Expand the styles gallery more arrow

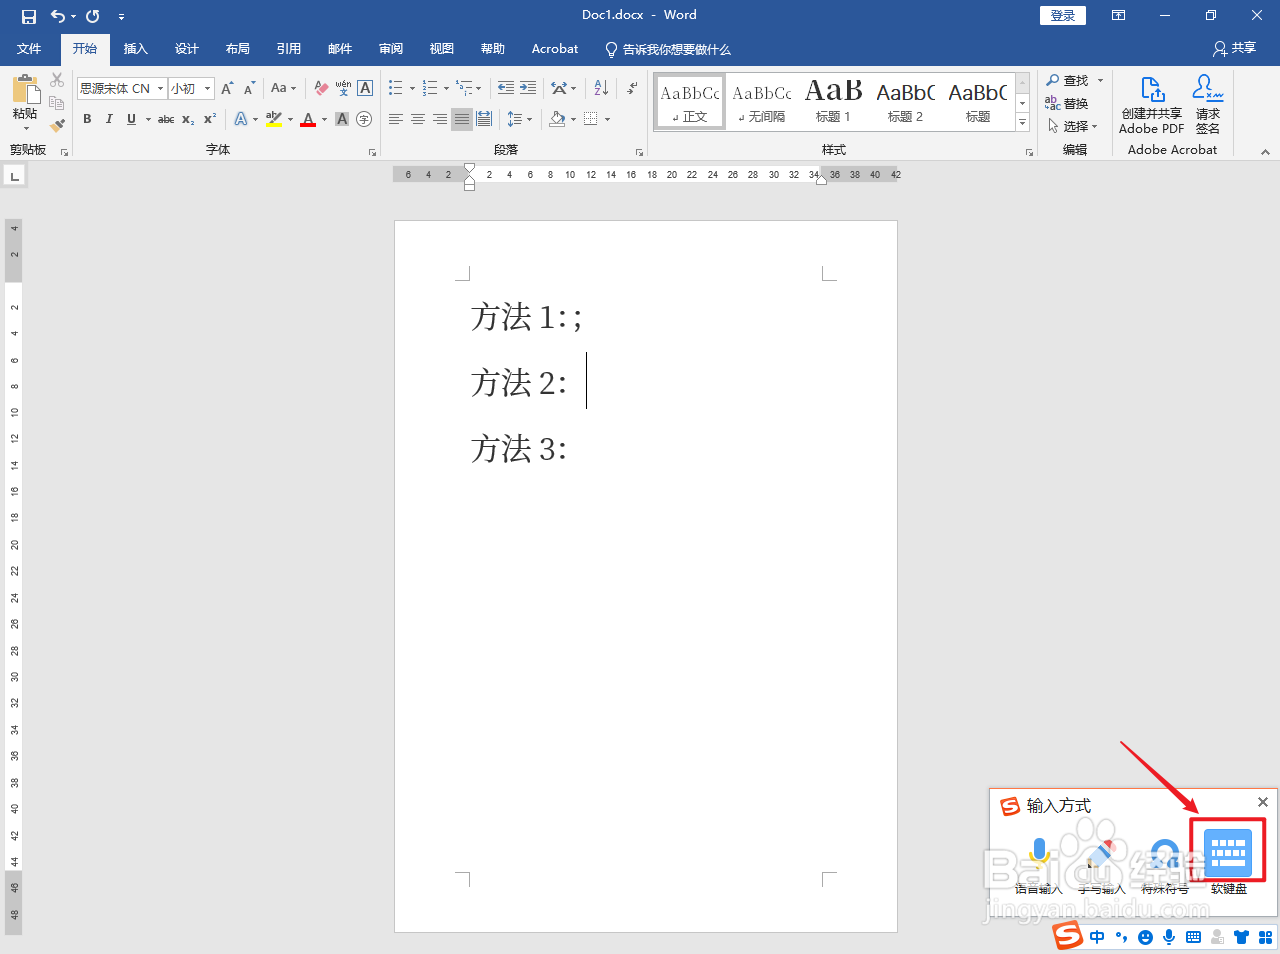pyautogui.click(x=1022, y=122)
